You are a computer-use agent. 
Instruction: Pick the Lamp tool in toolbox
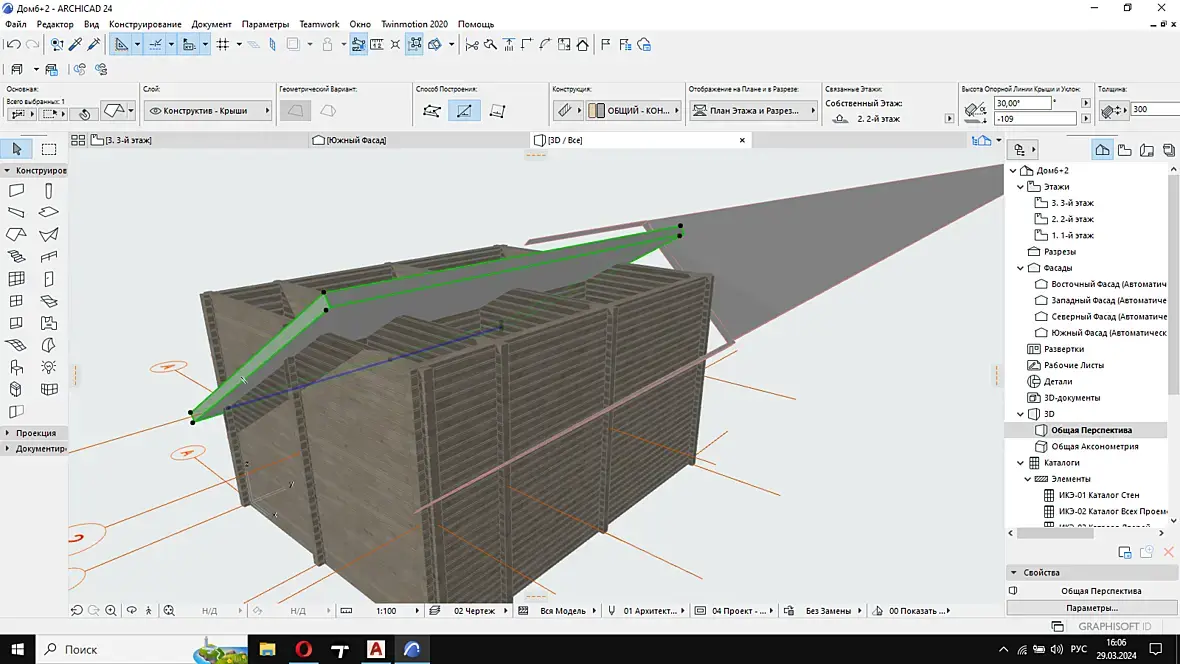click(48, 366)
